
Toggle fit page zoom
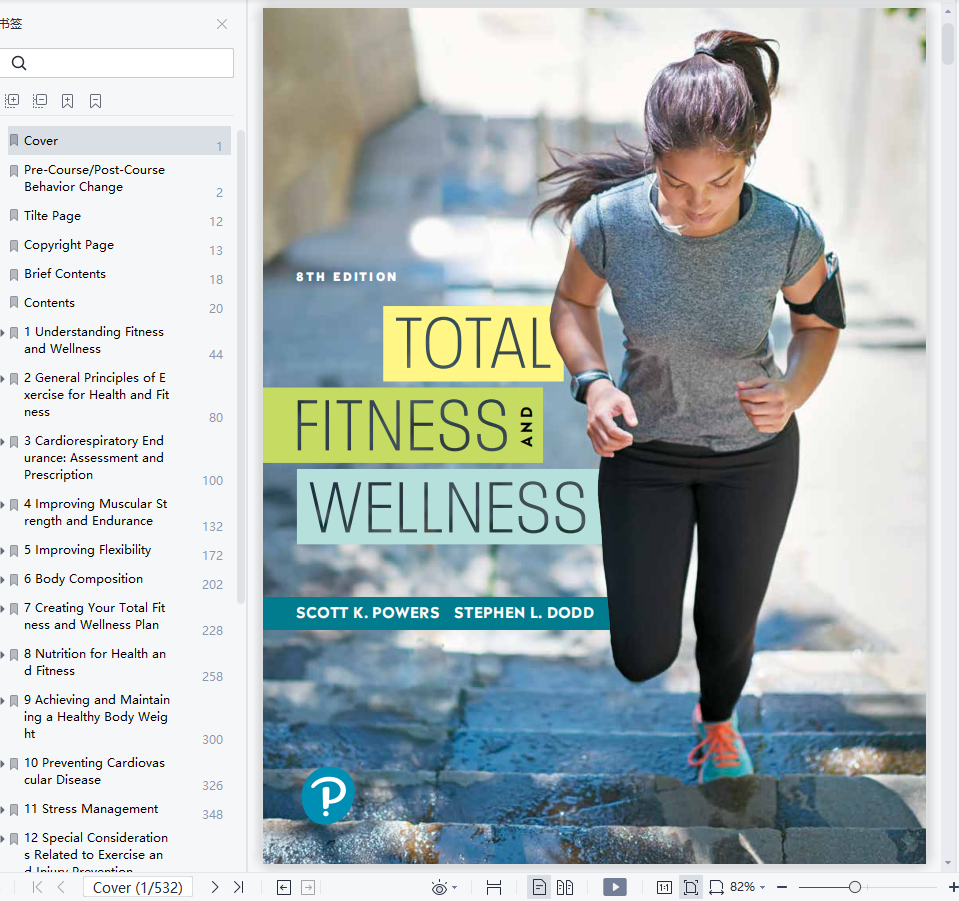pos(691,888)
